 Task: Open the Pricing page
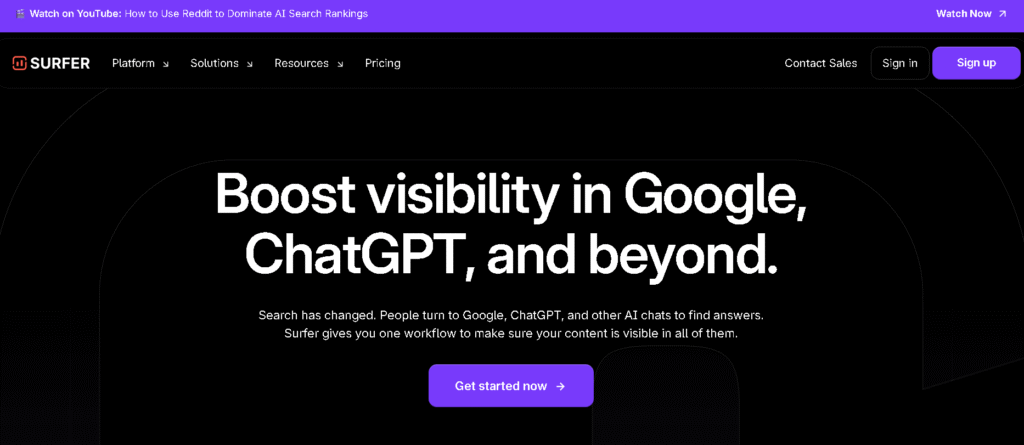[x=382, y=63]
